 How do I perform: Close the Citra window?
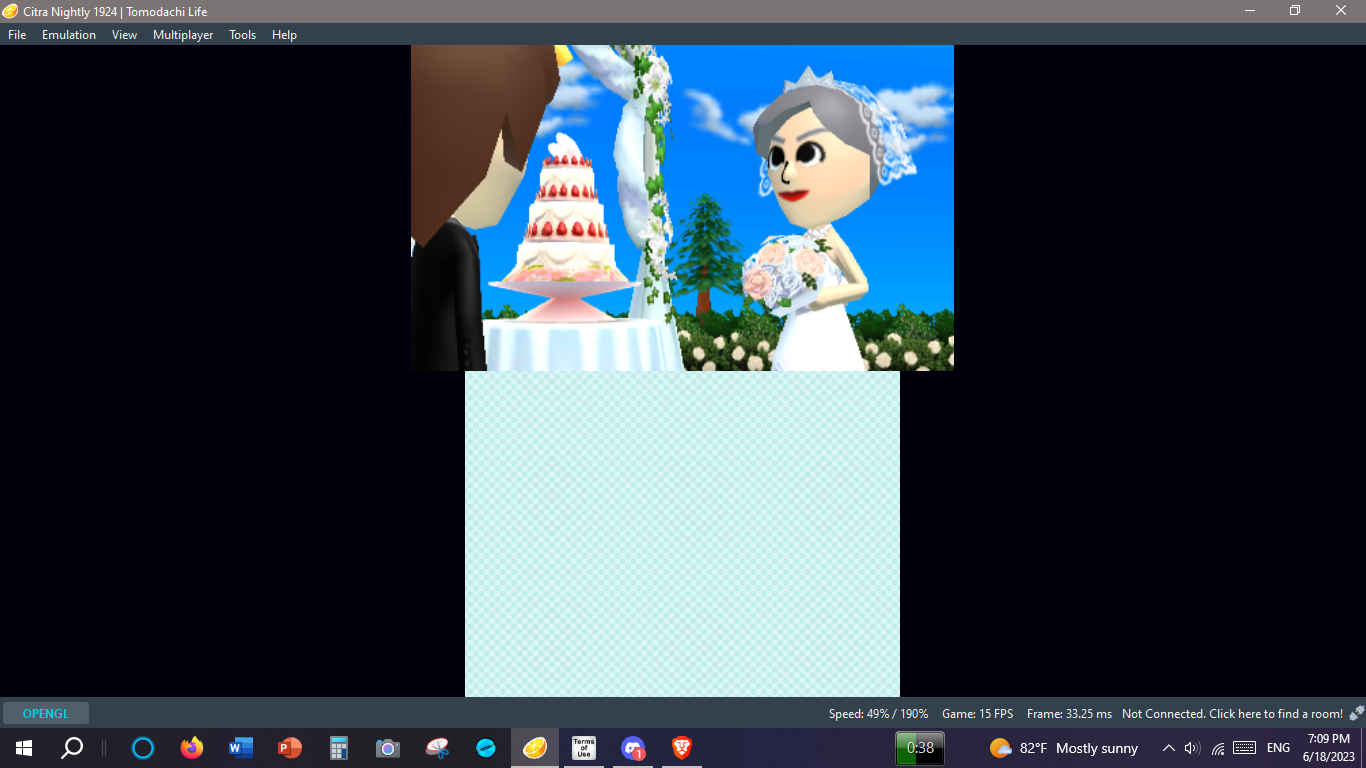pyautogui.click(x=1341, y=11)
